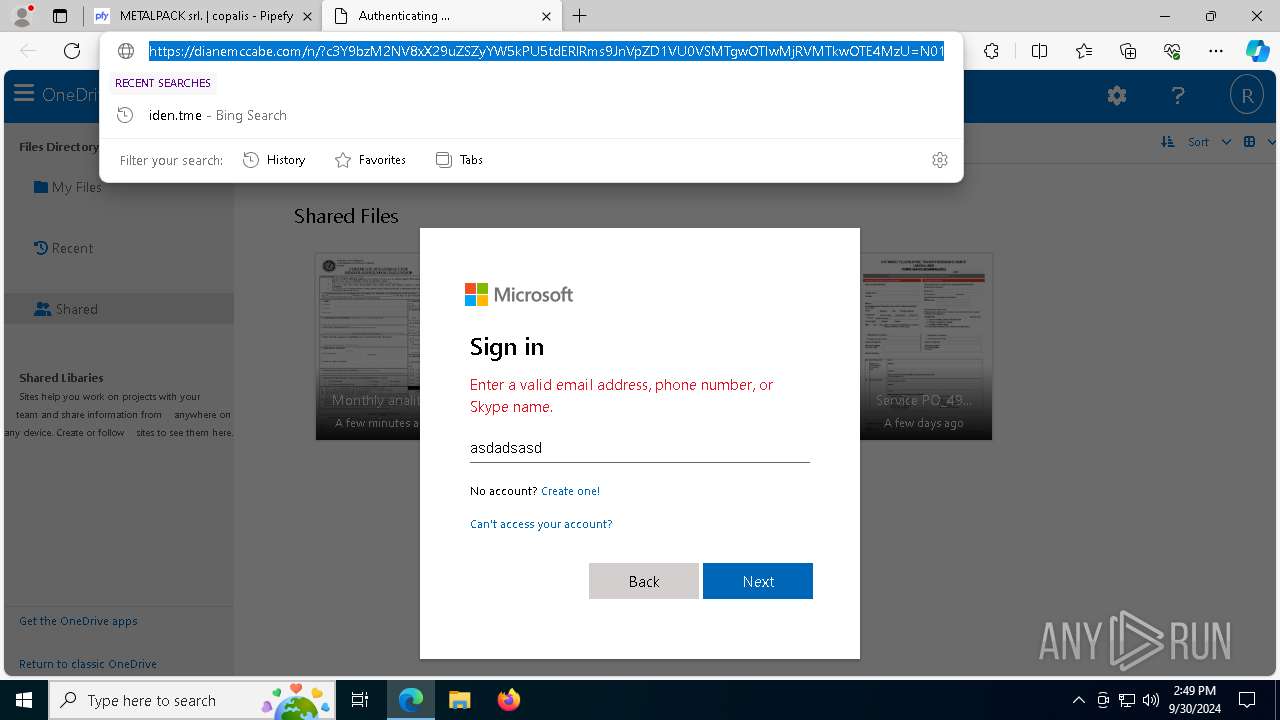Select the Authenticating tab
The width and height of the screenshot is (1280, 720).
coord(441,16)
